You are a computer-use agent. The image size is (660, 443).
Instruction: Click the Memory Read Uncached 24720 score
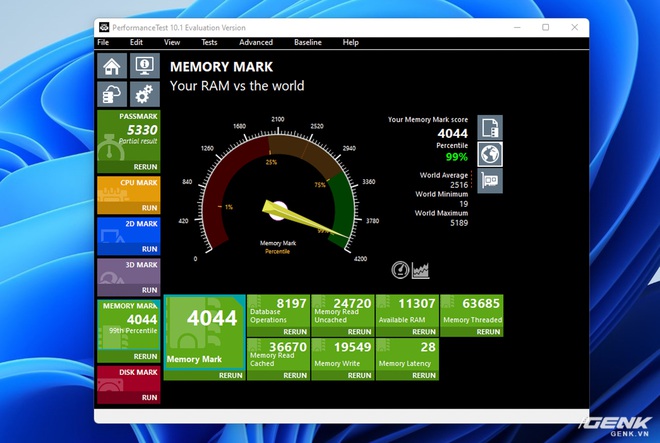click(x=352, y=303)
